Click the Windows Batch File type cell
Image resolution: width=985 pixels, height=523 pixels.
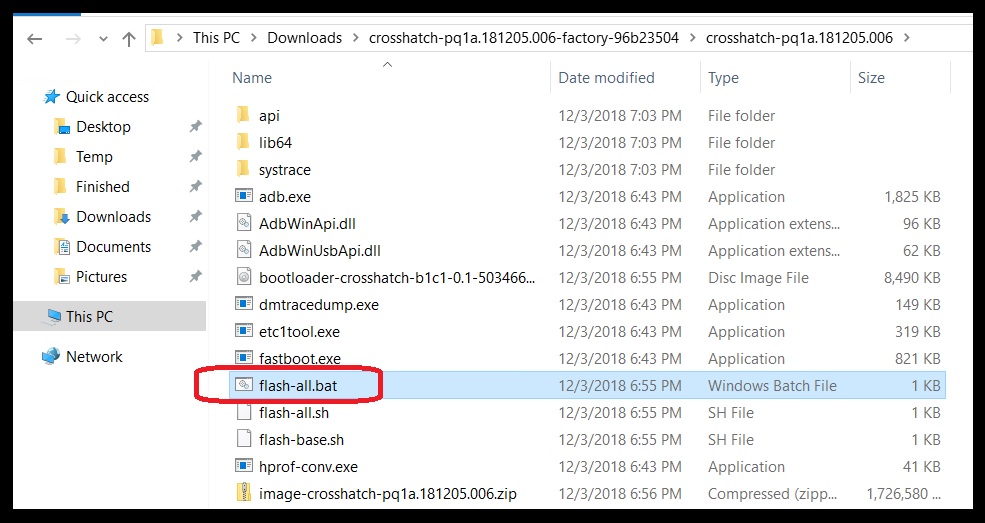[772, 386]
